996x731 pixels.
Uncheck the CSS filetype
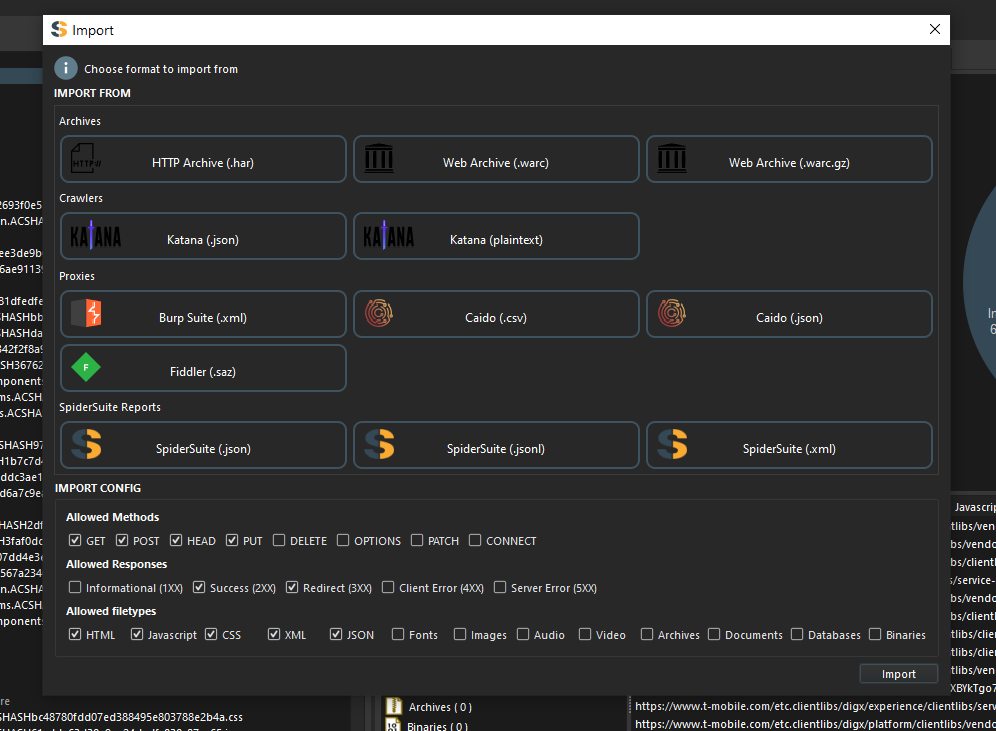[211, 634]
